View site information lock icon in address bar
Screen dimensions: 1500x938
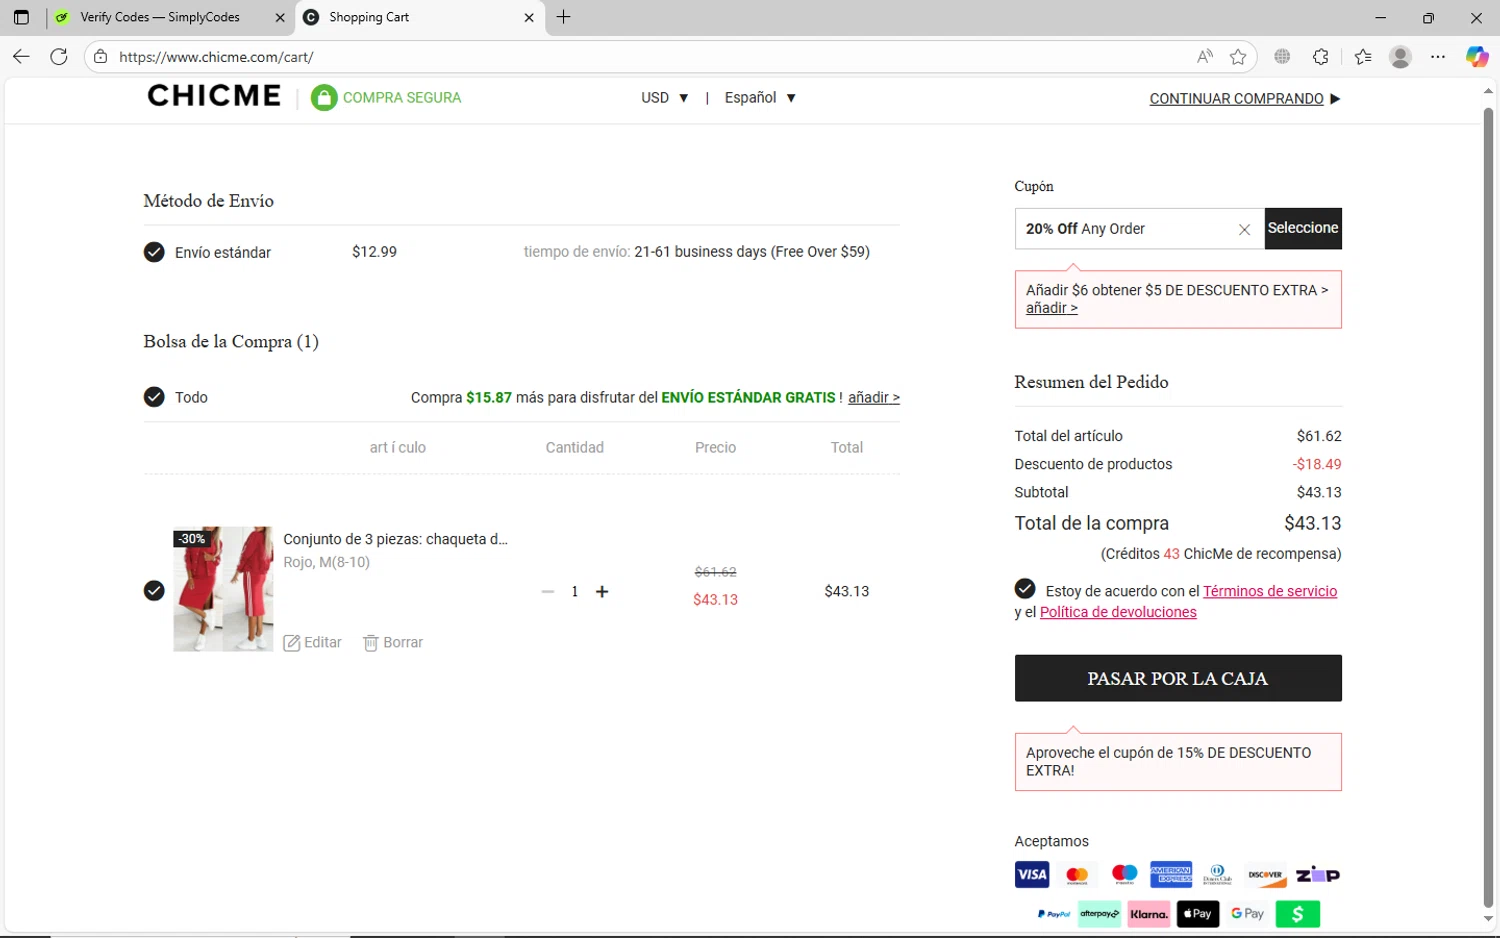click(100, 57)
